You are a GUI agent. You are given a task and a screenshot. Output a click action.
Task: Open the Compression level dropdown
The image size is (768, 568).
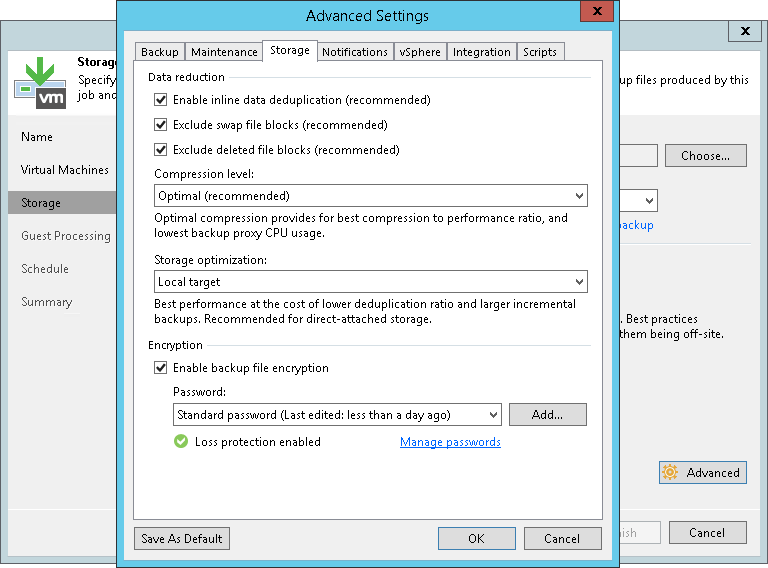coord(370,196)
